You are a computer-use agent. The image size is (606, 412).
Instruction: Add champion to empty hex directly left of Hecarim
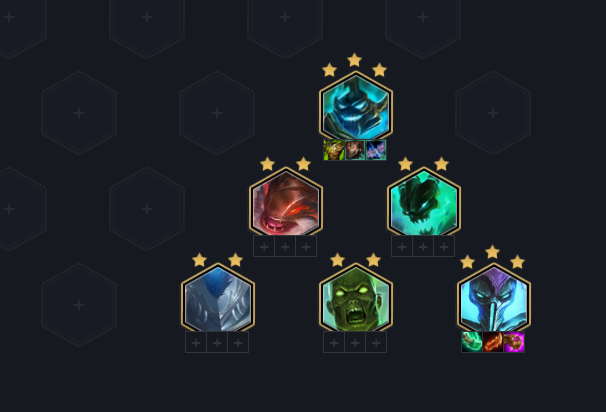point(217,113)
